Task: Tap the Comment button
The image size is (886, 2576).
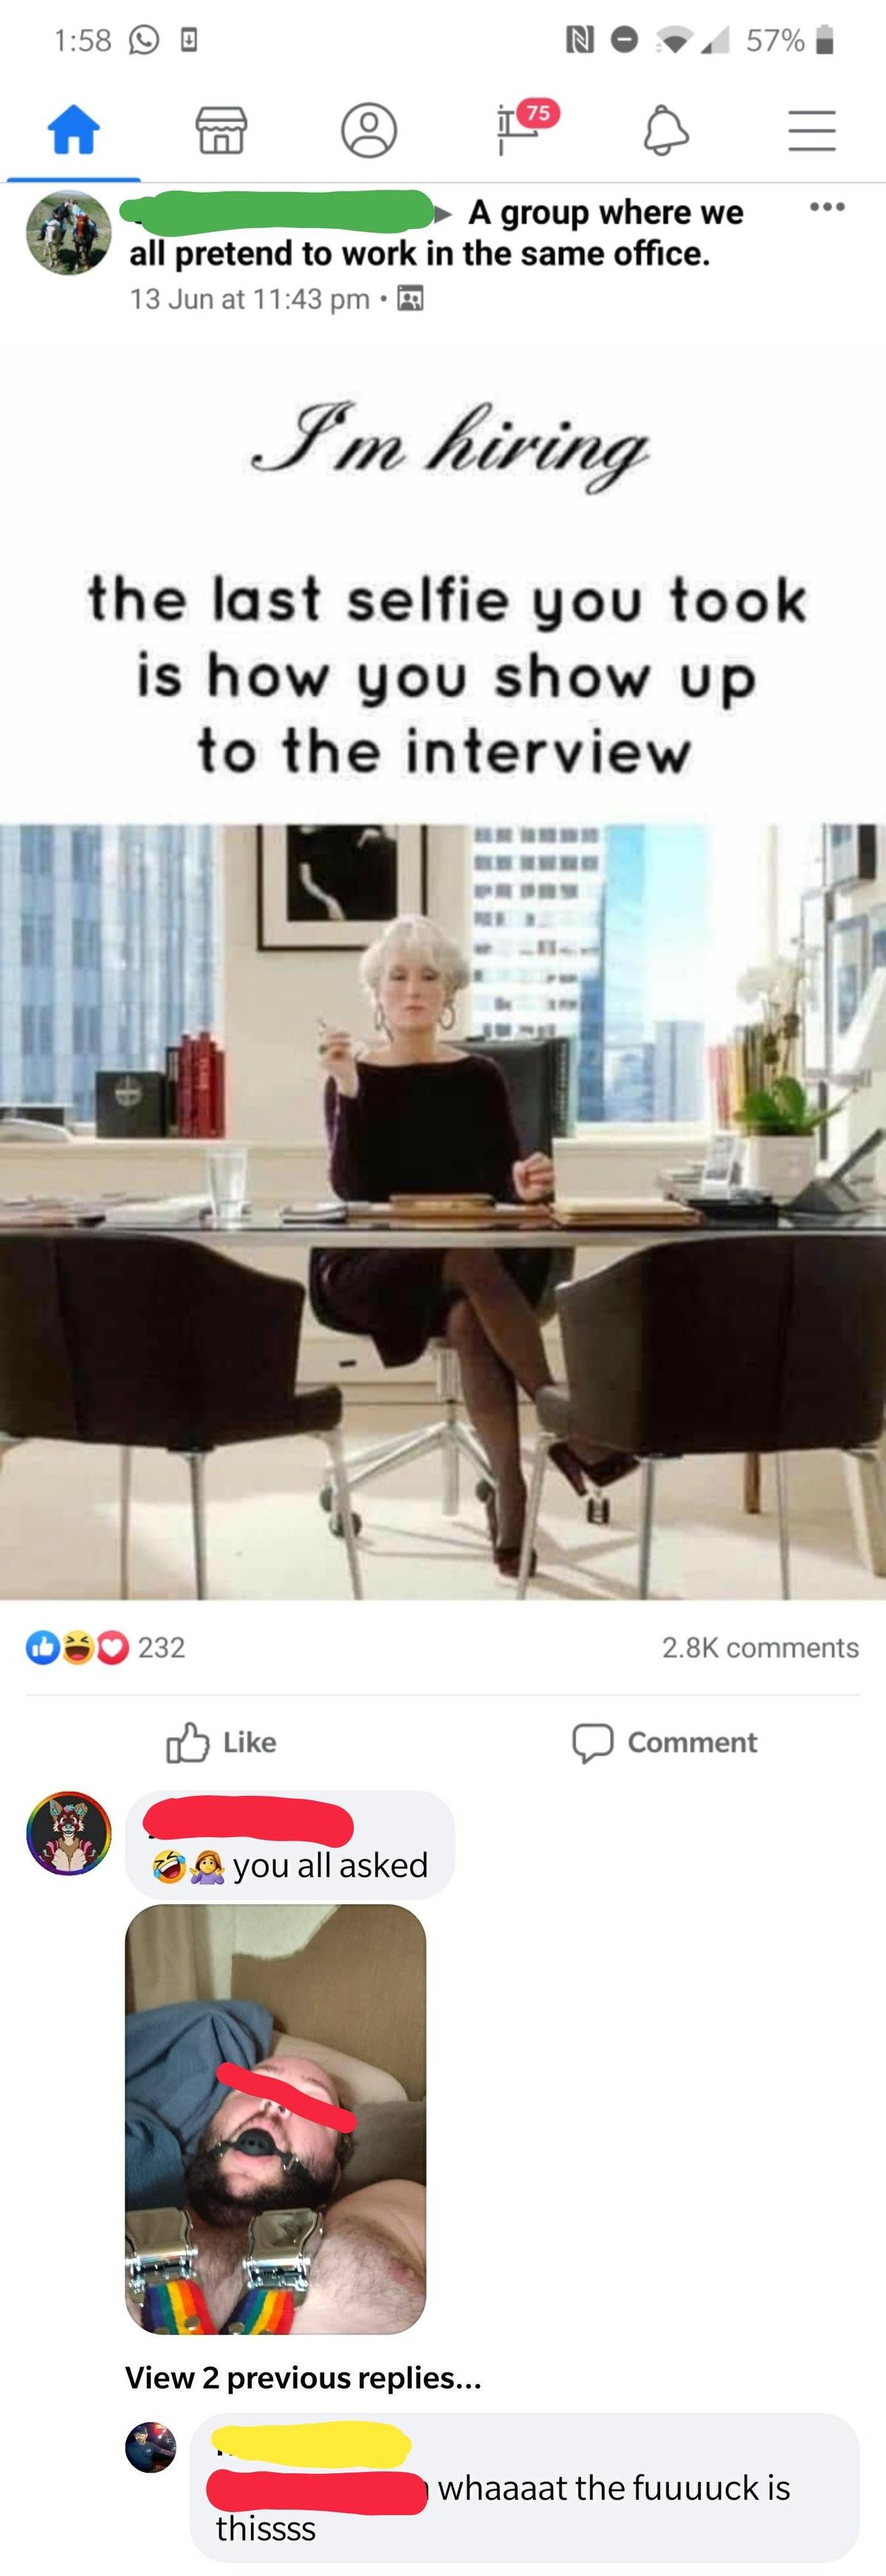Action: click(664, 1742)
